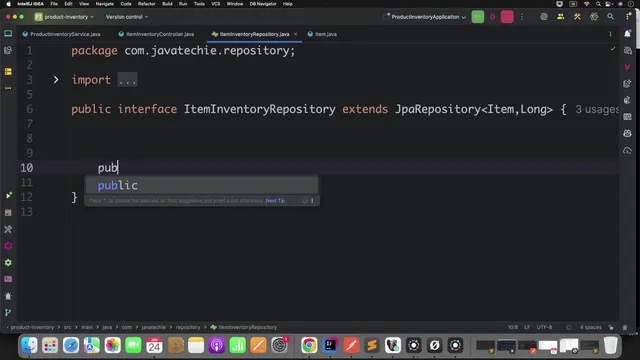Open the DB Navigator menu

coord(263,4)
